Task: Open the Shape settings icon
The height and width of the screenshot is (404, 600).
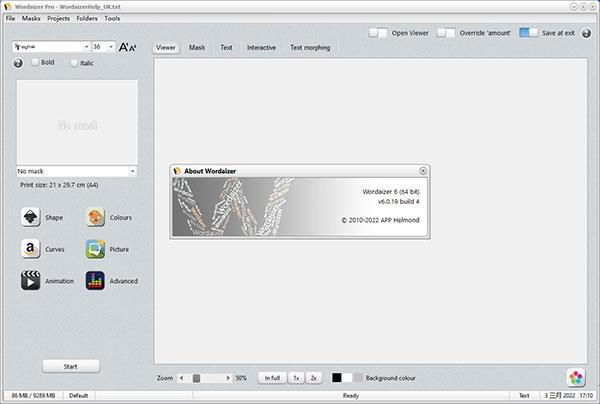Action: (x=30, y=217)
